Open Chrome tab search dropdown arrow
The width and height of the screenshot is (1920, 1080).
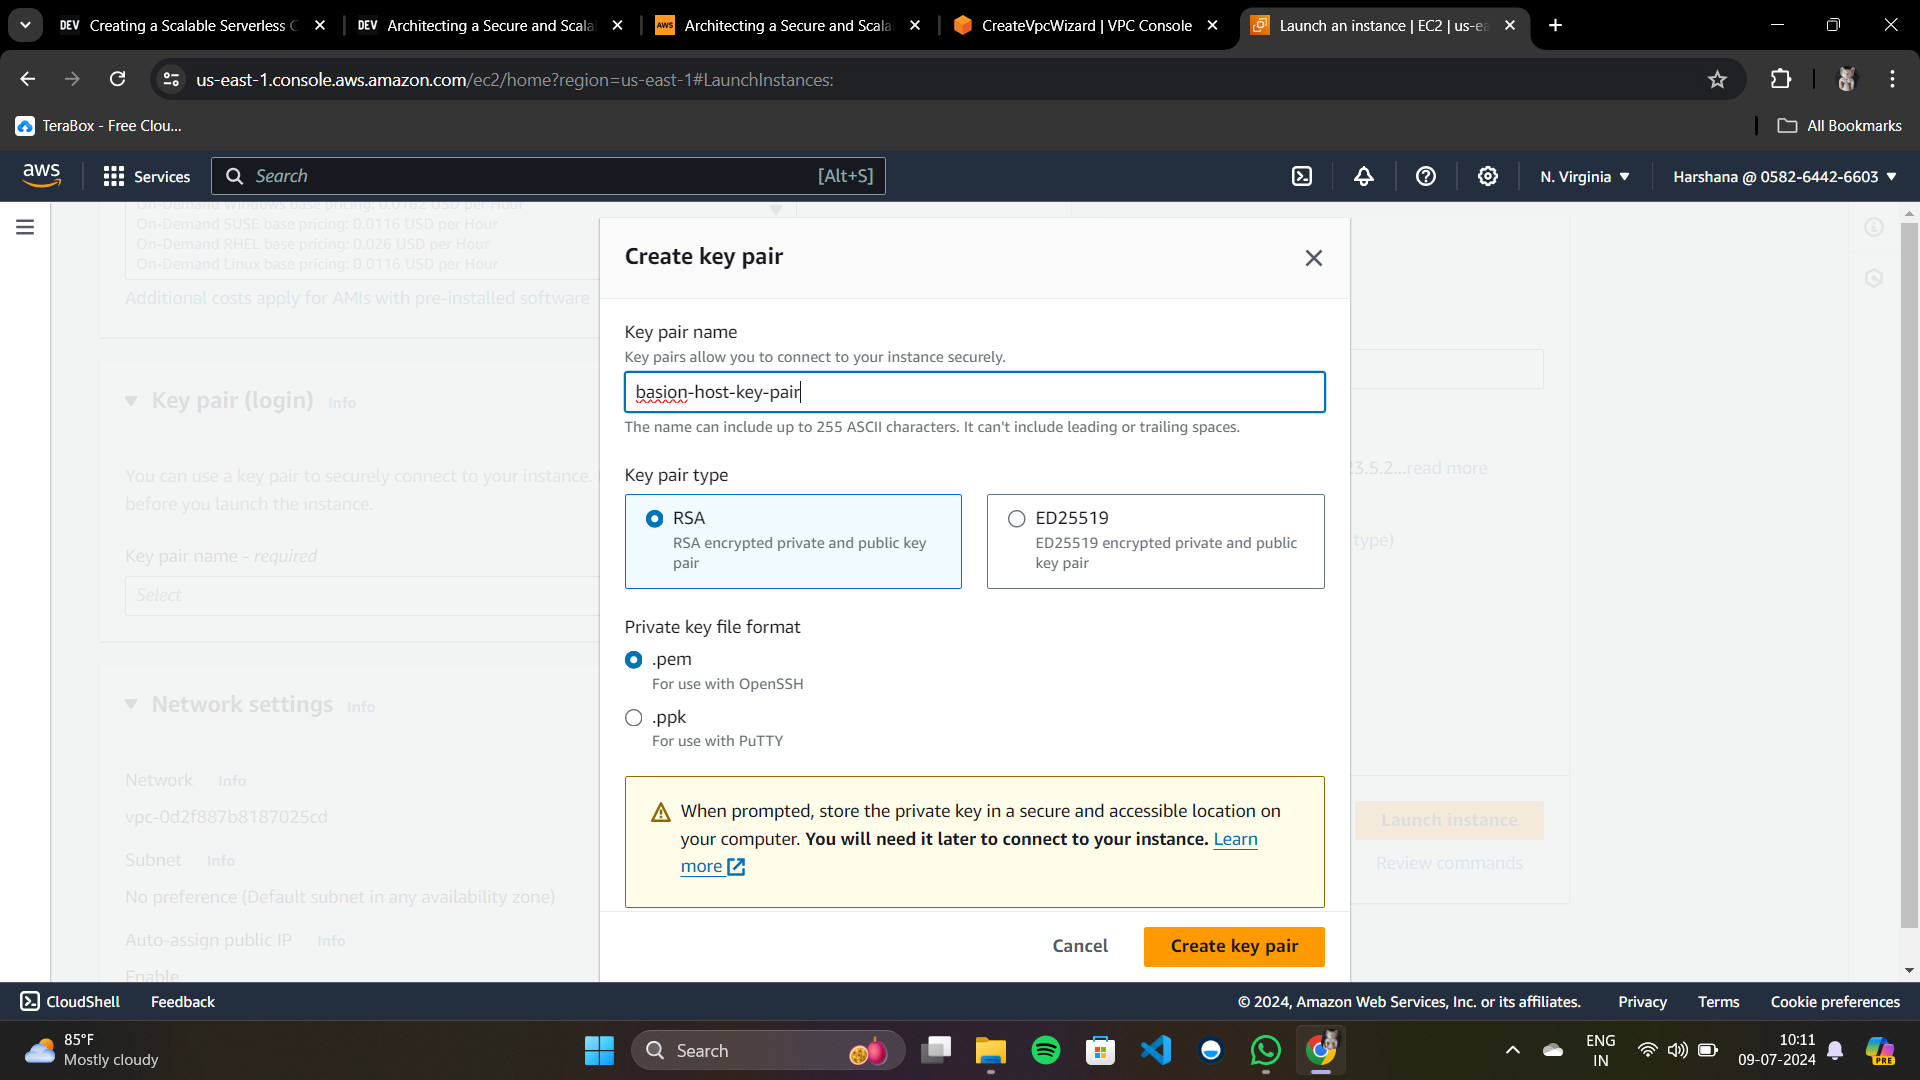click(25, 25)
